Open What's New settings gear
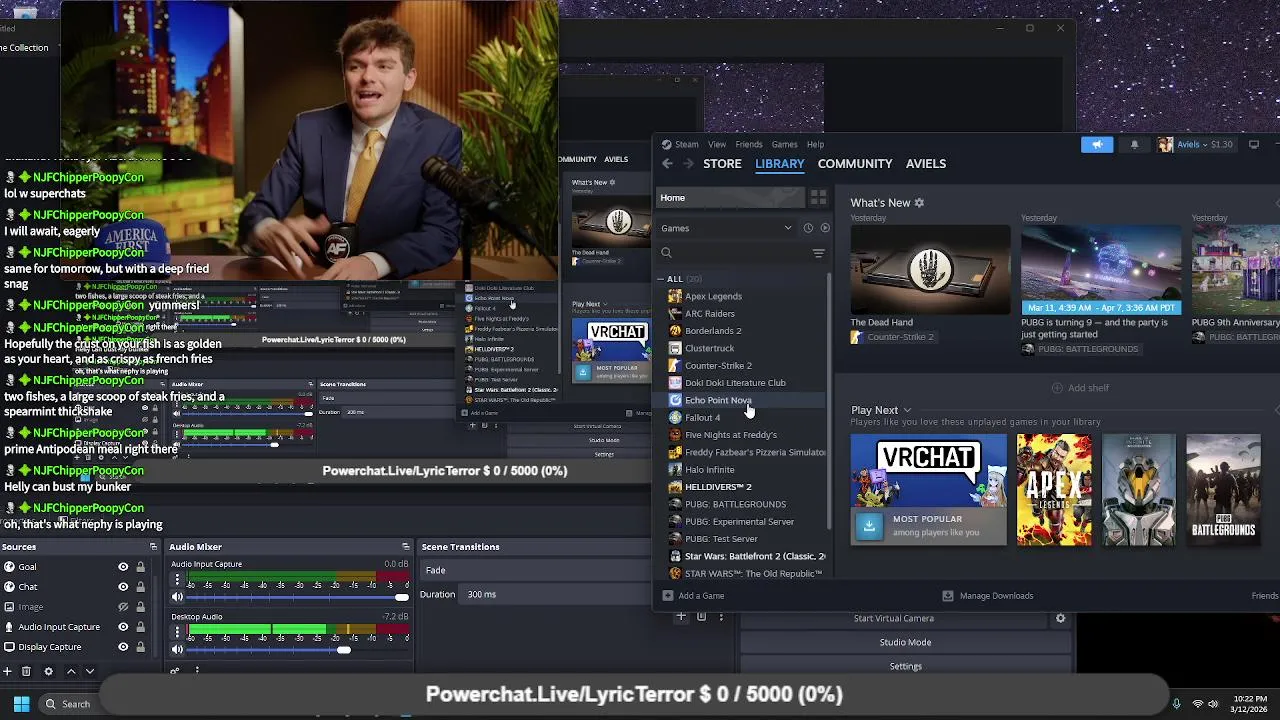 919,203
